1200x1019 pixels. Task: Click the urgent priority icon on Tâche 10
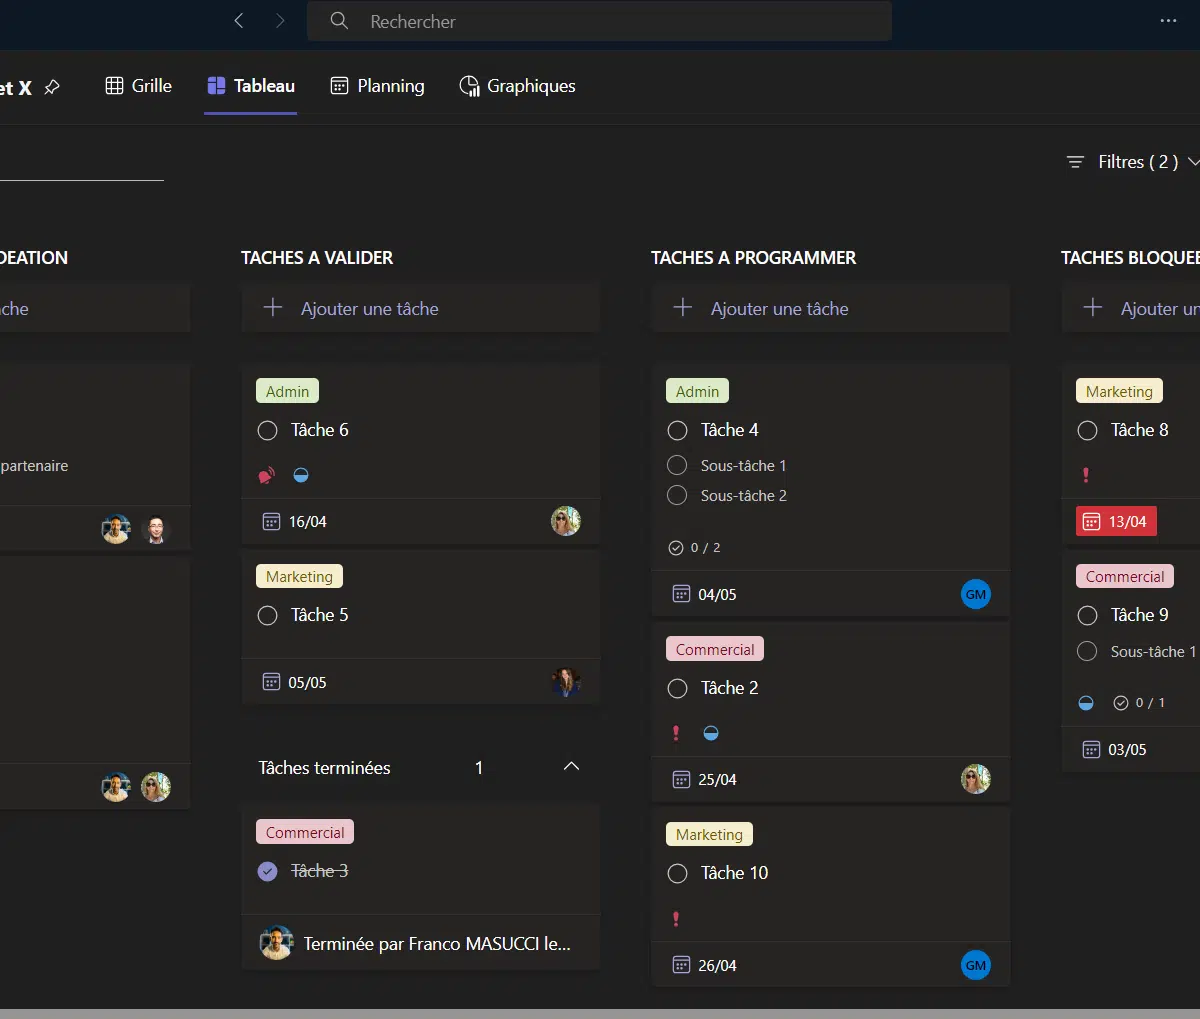(676, 919)
